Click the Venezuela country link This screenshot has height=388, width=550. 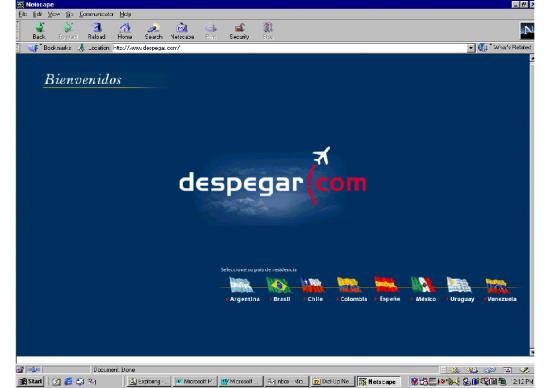coord(502,299)
